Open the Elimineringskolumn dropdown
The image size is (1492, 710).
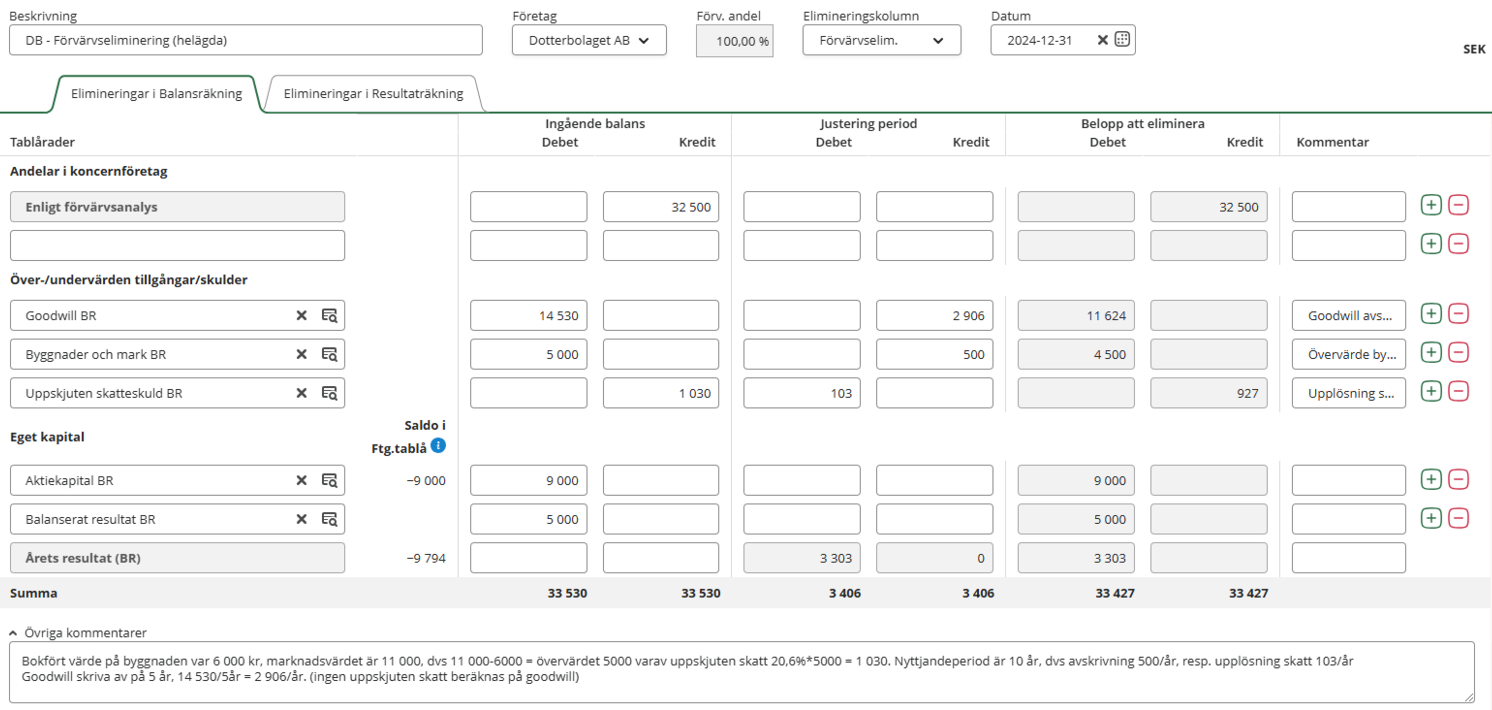click(881, 40)
